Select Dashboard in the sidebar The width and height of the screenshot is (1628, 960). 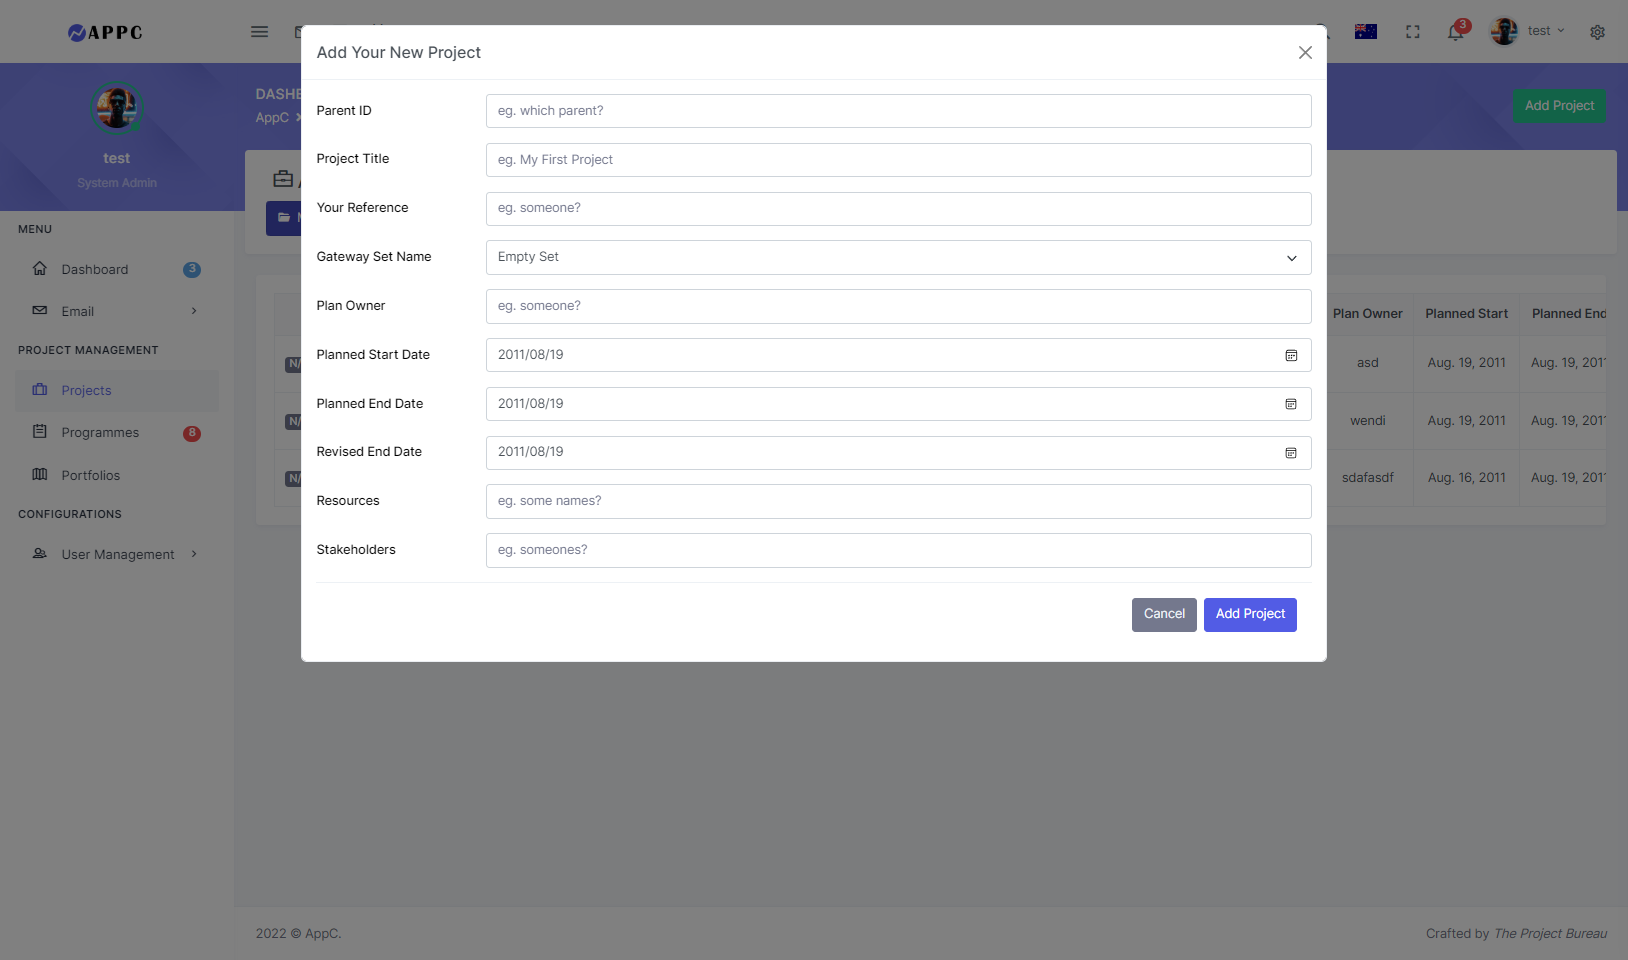[x=94, y=270]
